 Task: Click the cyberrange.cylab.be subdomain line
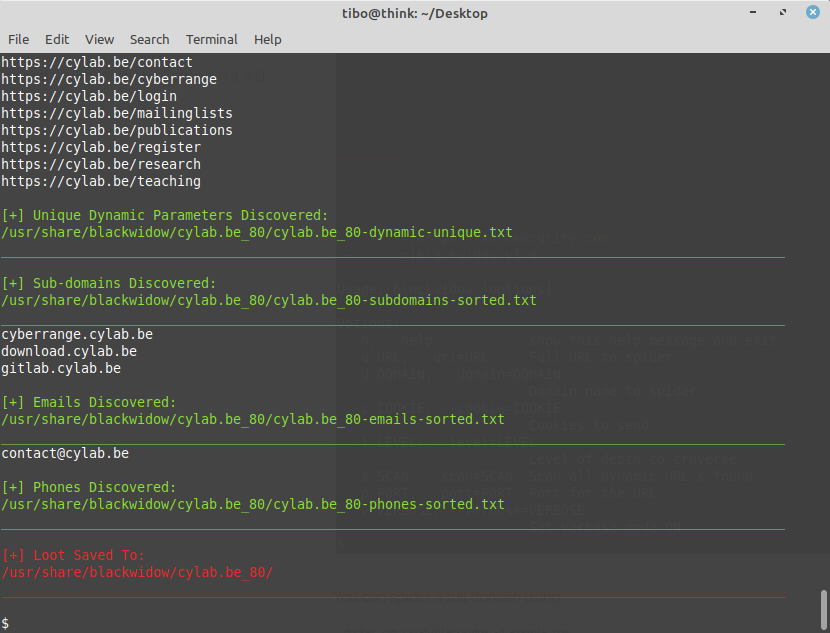(x=77, y=334)
